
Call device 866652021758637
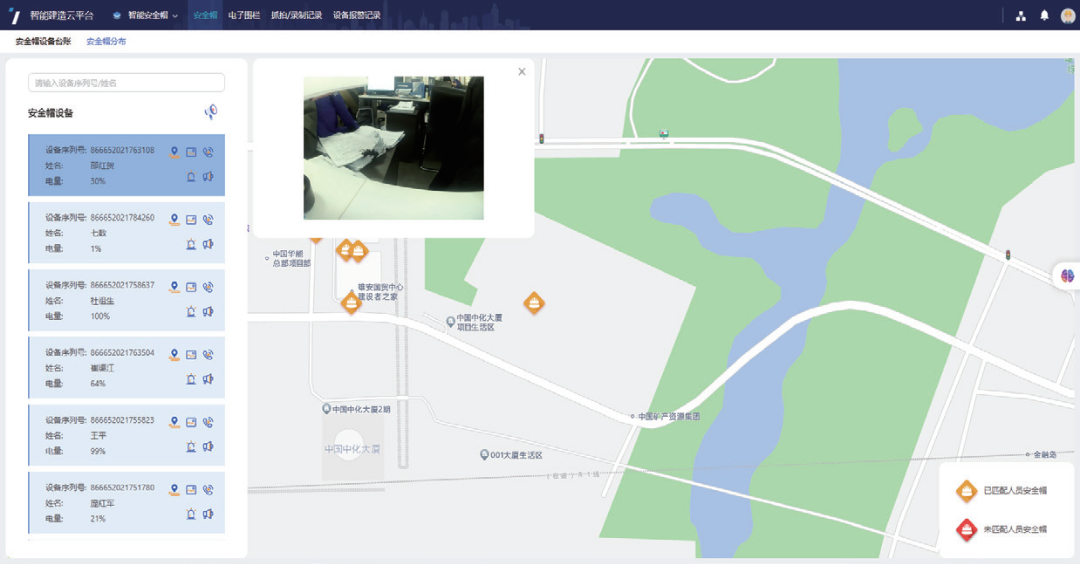[208, 287]
